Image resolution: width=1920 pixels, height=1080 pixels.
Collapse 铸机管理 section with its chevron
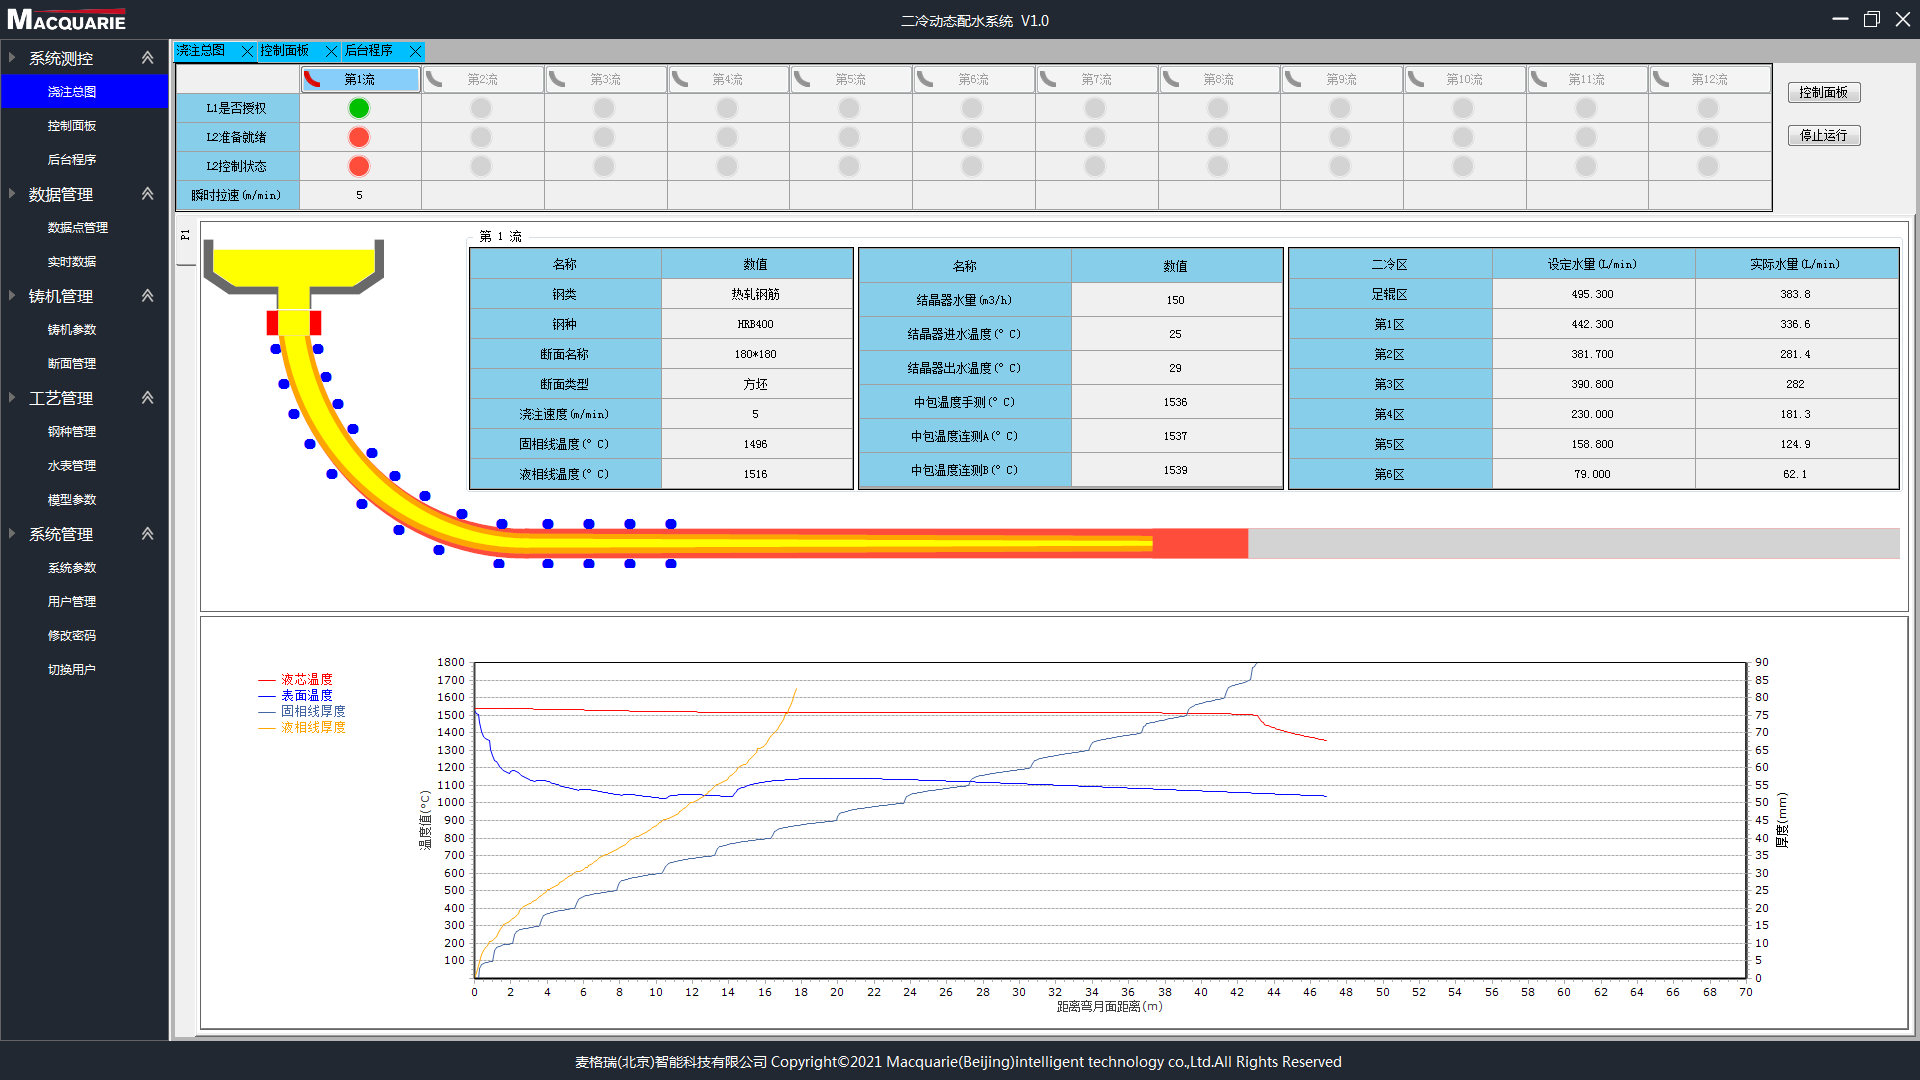[x=148, y=296]
